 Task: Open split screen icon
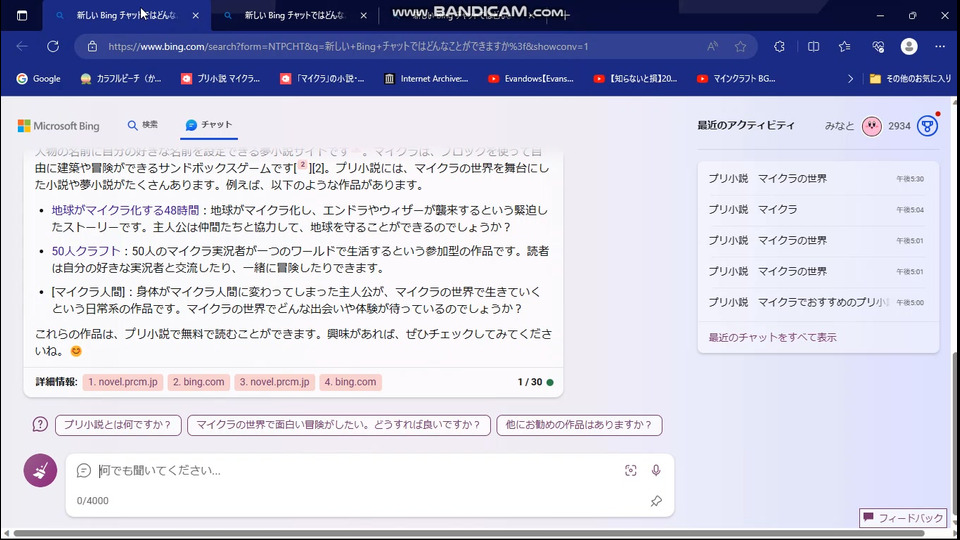[x=813, y=47]
